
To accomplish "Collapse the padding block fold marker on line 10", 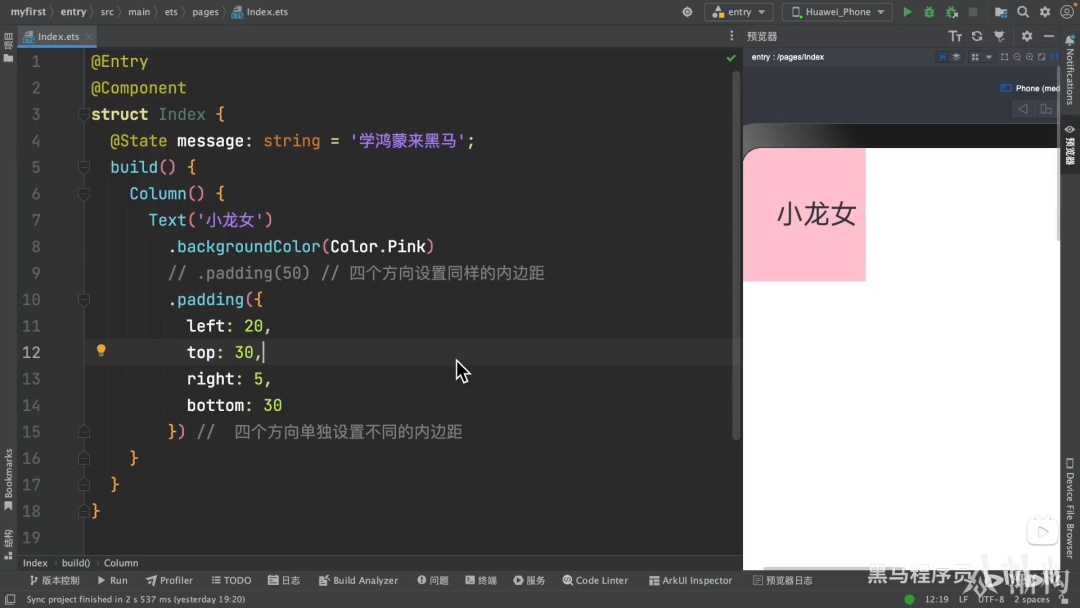I will point(84,300).
